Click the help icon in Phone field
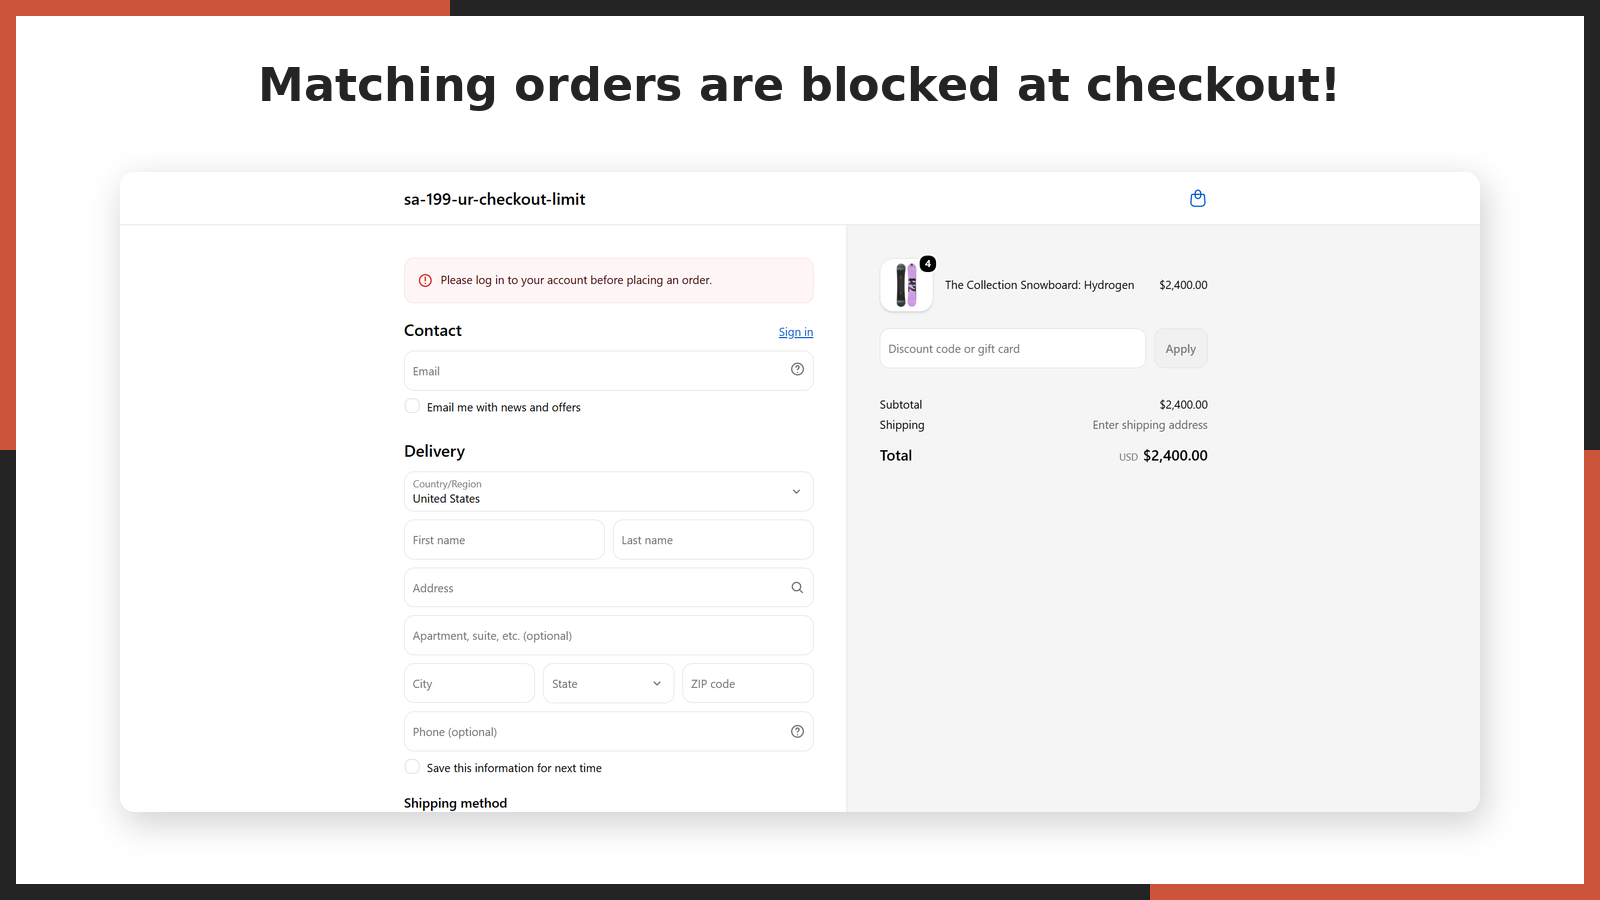This screenshot has width=1600, height=900. tap(797, 731)
